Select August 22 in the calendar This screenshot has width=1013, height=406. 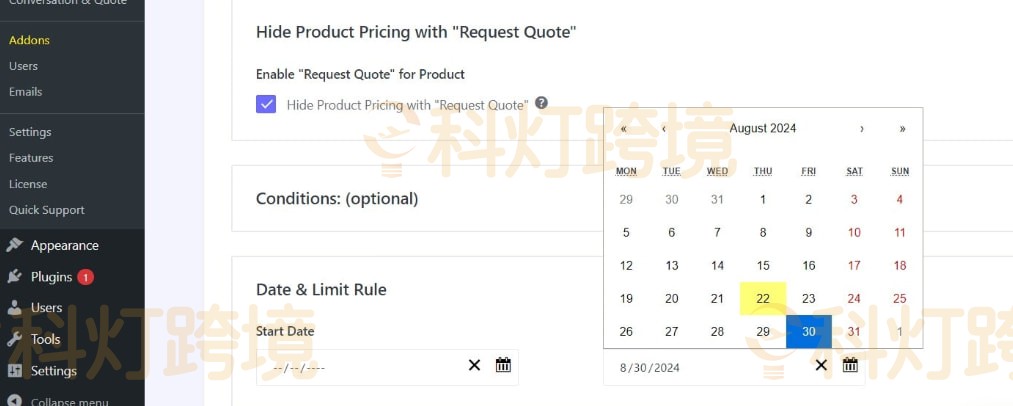coord(763,298)
